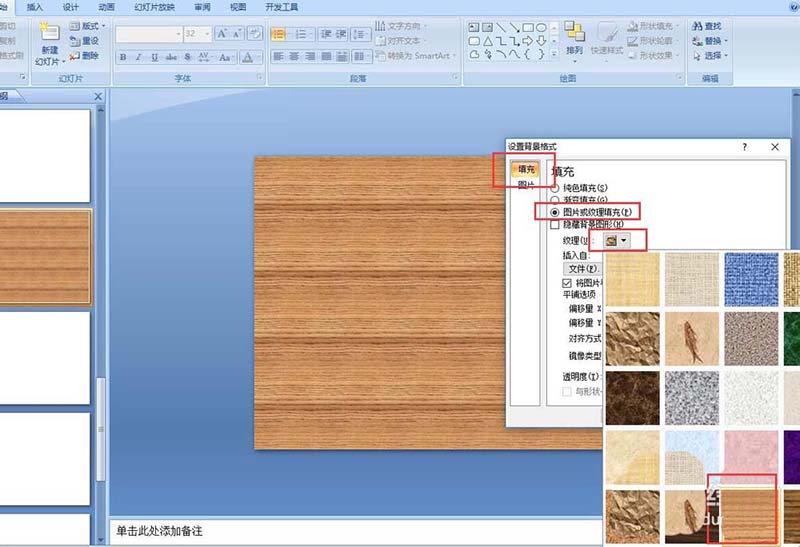Open the Slide Show (幻灯片放映) tab
800x547 pixels.
[155, 7]
